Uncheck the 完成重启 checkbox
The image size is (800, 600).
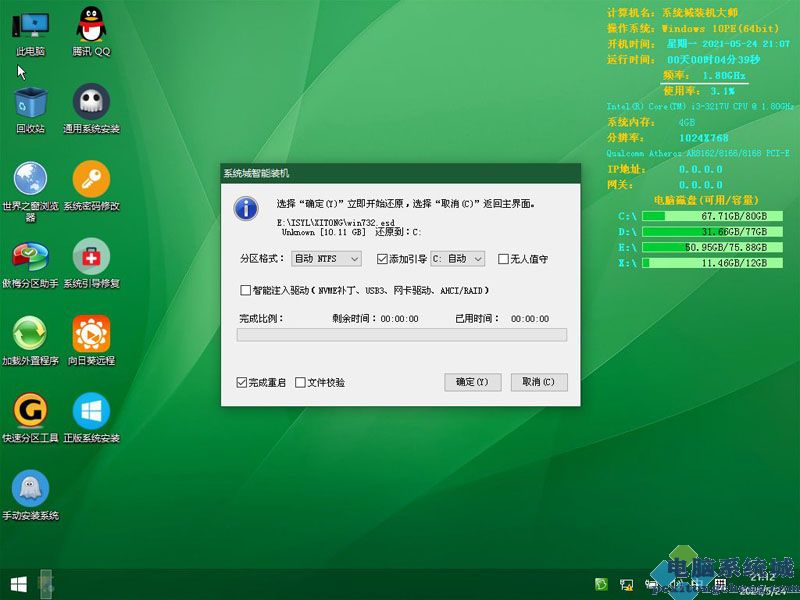click(242, 382)
